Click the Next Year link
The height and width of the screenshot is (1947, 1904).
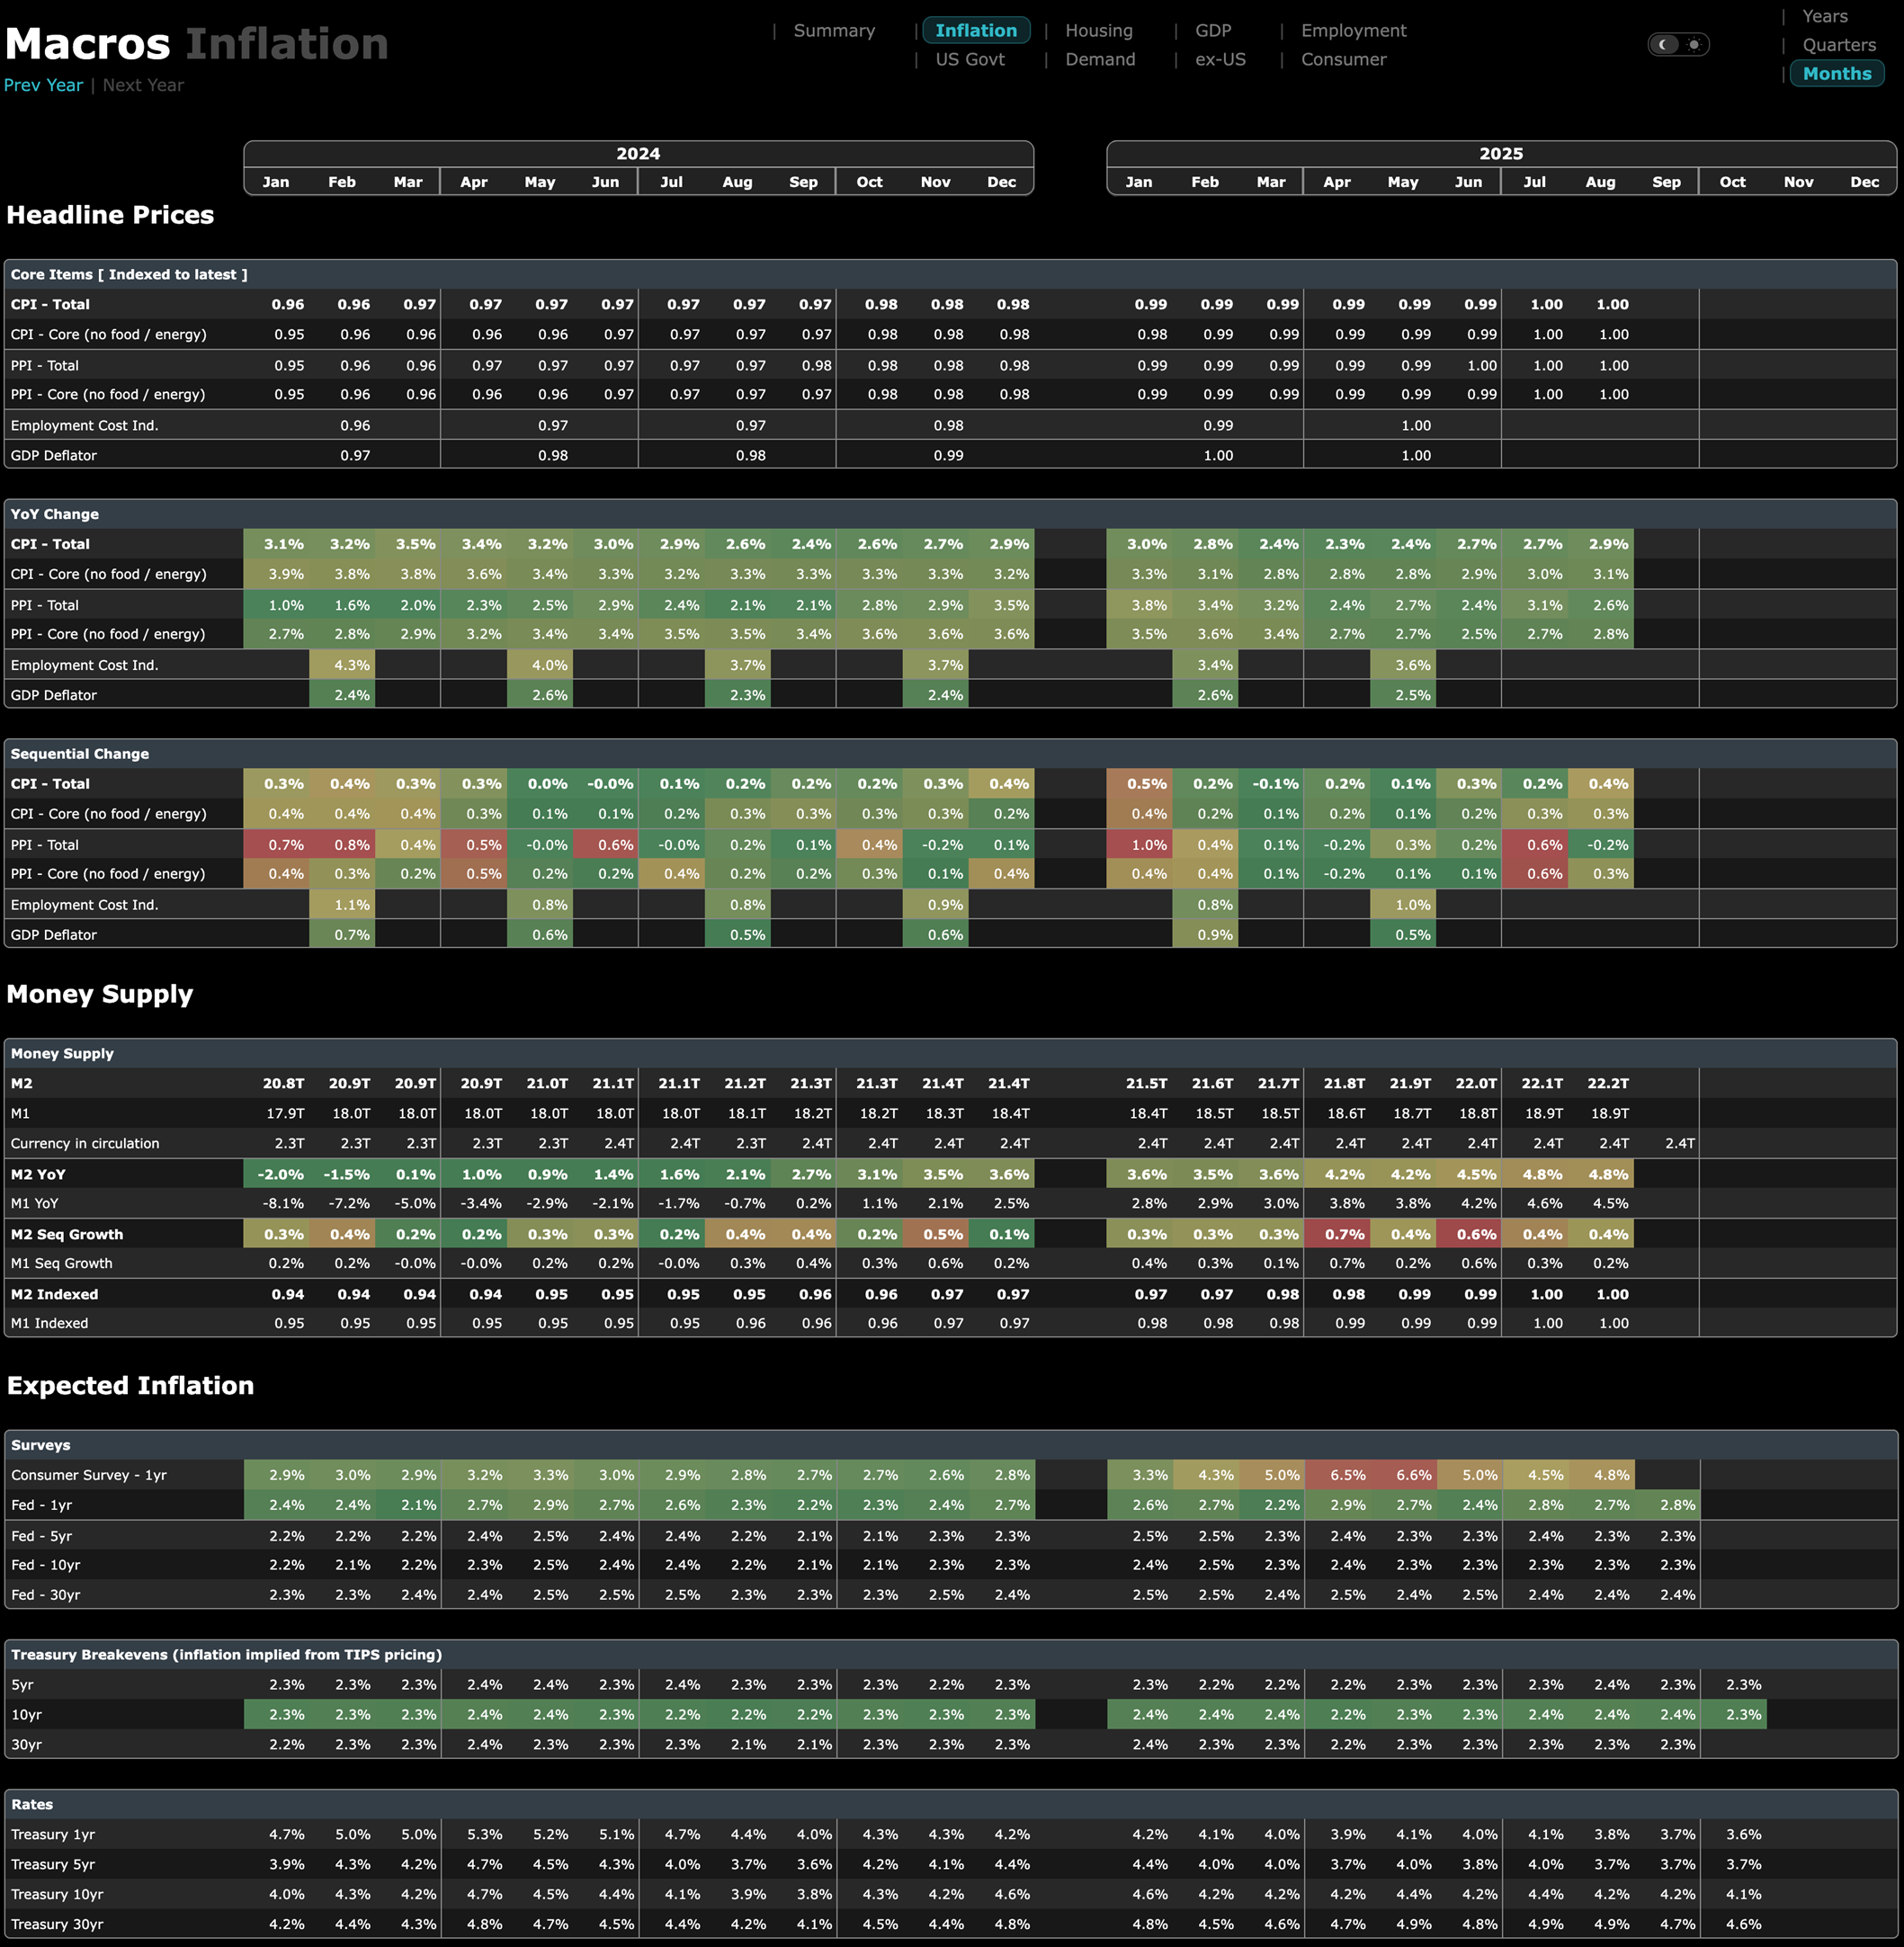(143, 86)
